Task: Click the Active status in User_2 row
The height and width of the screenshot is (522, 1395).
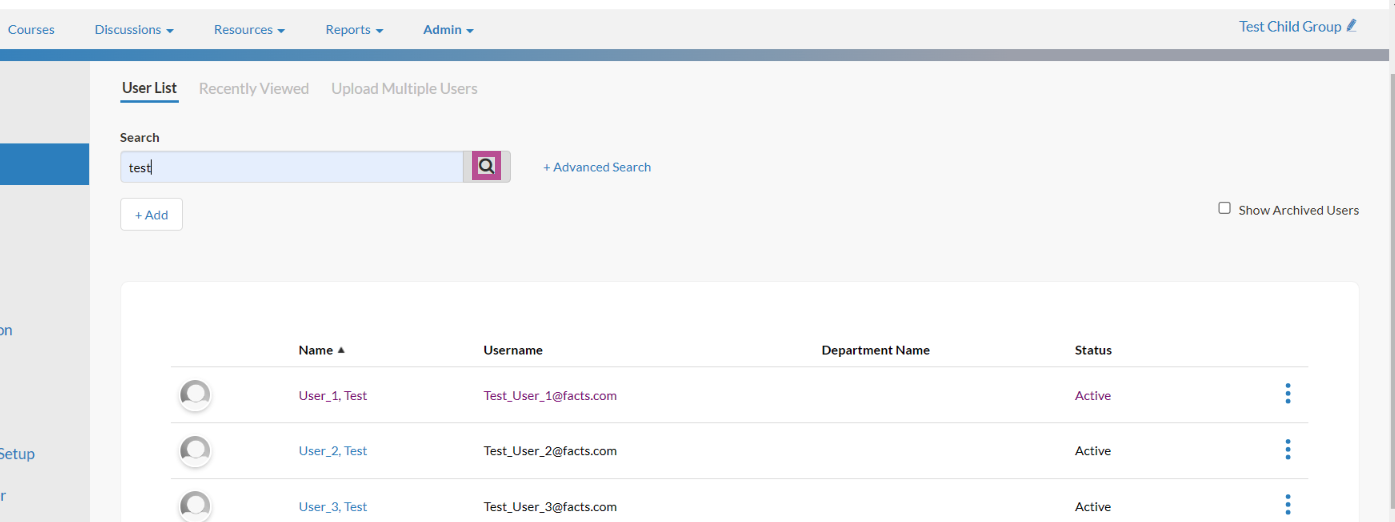Action: (1093, 451)
